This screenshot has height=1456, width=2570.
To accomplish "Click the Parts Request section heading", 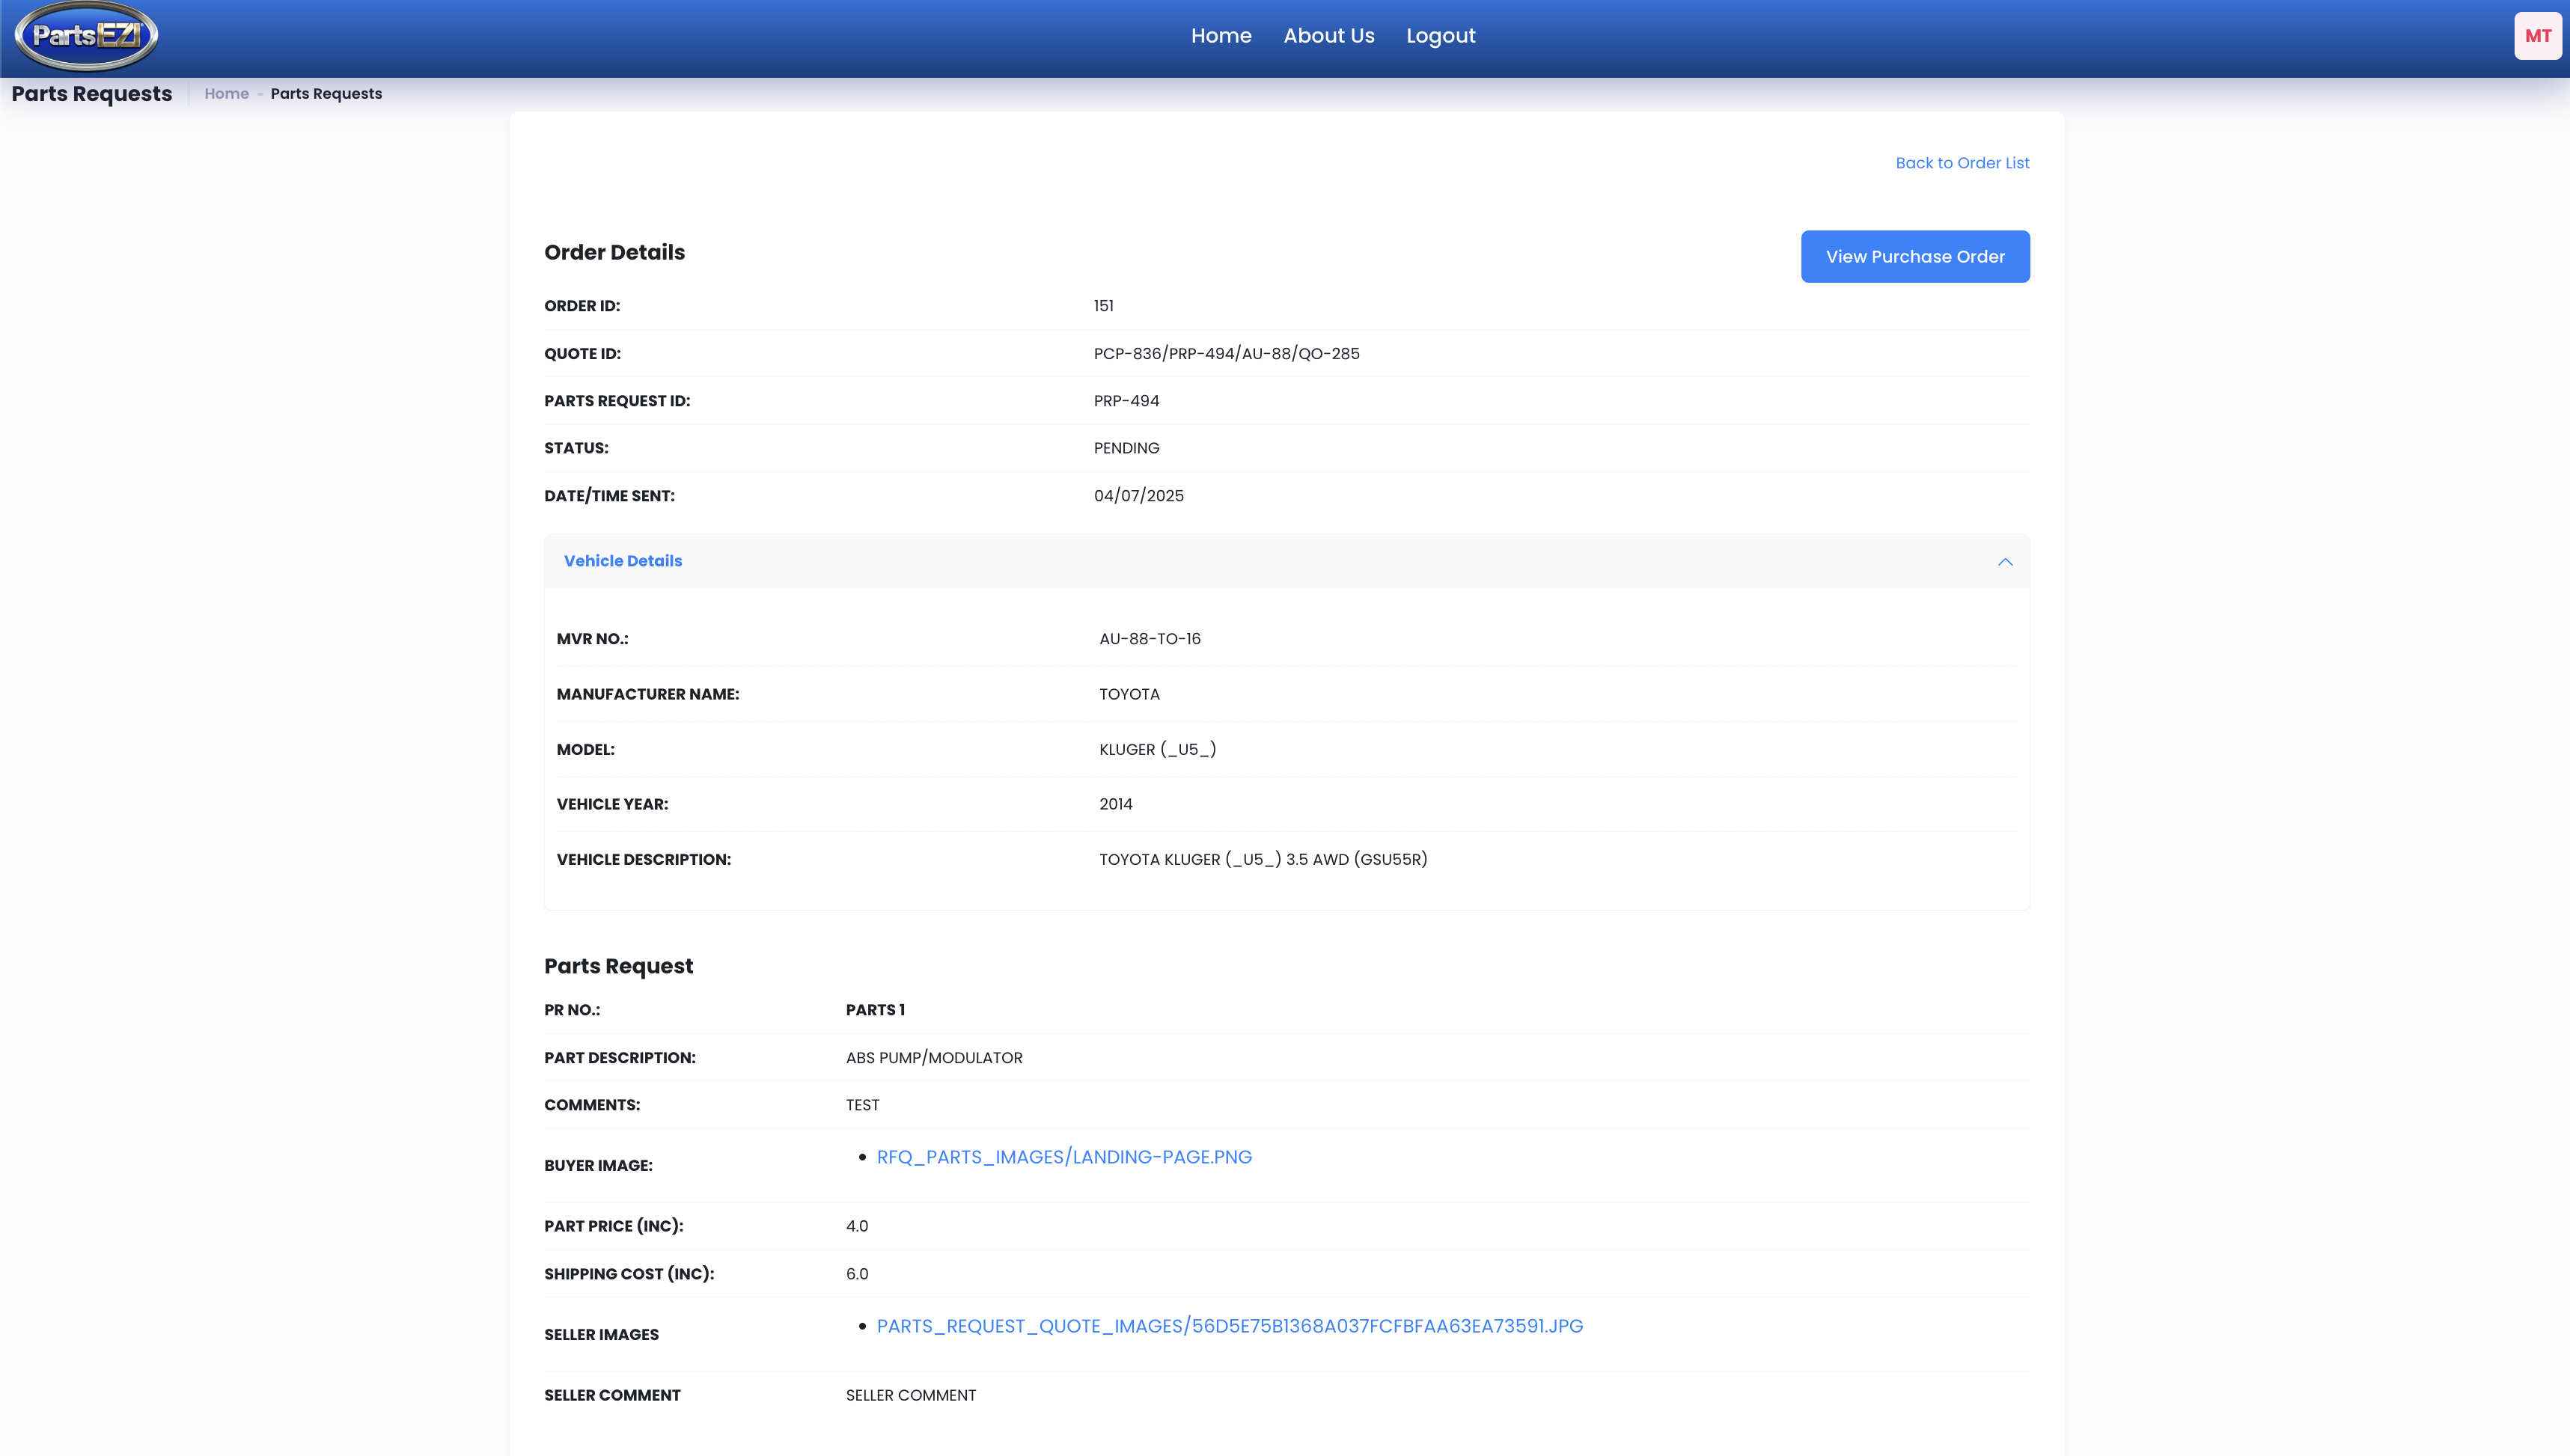I will coord(618,966).
